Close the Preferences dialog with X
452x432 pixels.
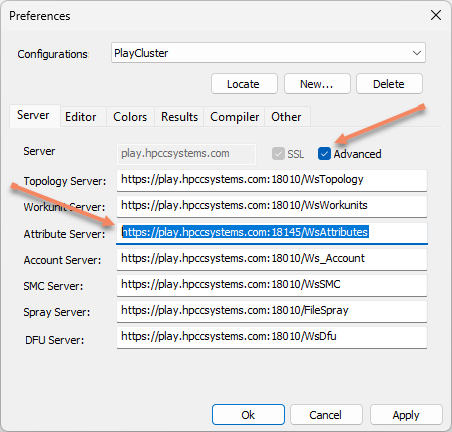point(436,15)
